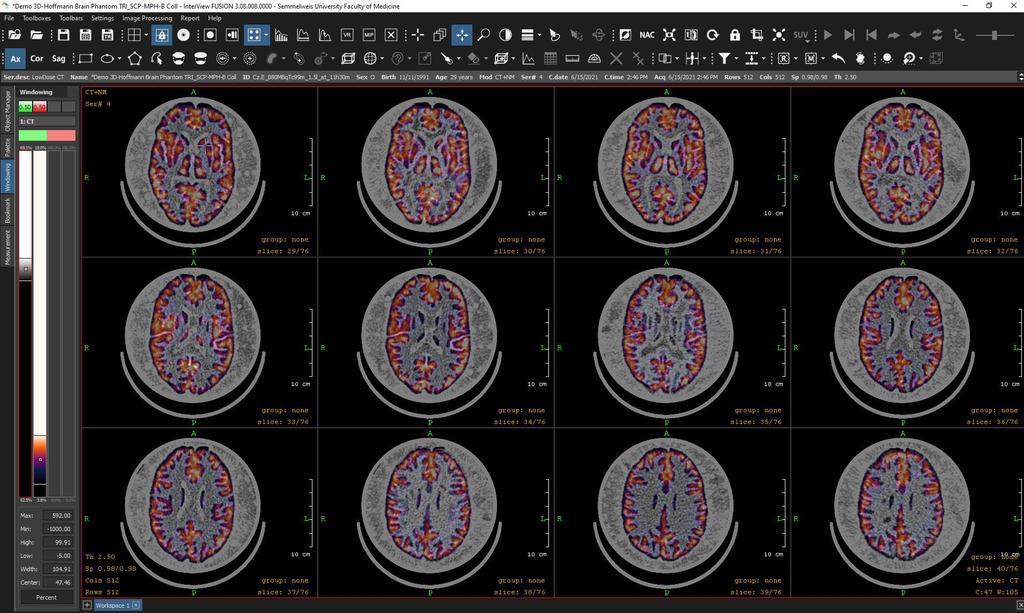The image size is (1024, 613).
Task: Click the half-filled contrast circle icon
Action: pyautogui.click(x=505, y=35)
